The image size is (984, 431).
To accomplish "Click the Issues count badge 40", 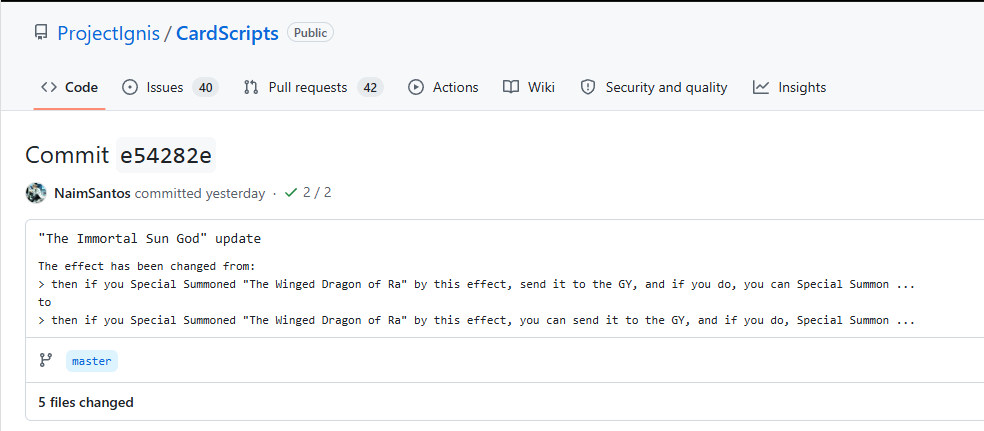I will pos(205,88).
